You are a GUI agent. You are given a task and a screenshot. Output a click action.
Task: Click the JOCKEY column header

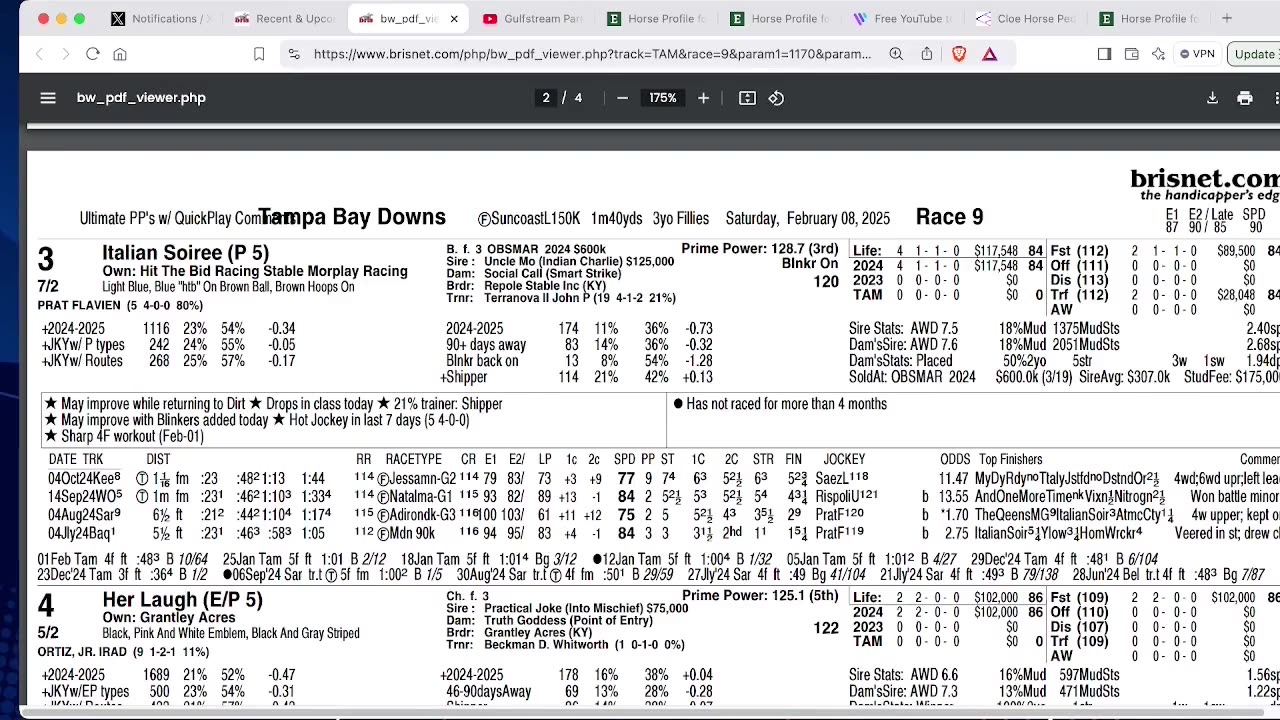tap(844, 459)
